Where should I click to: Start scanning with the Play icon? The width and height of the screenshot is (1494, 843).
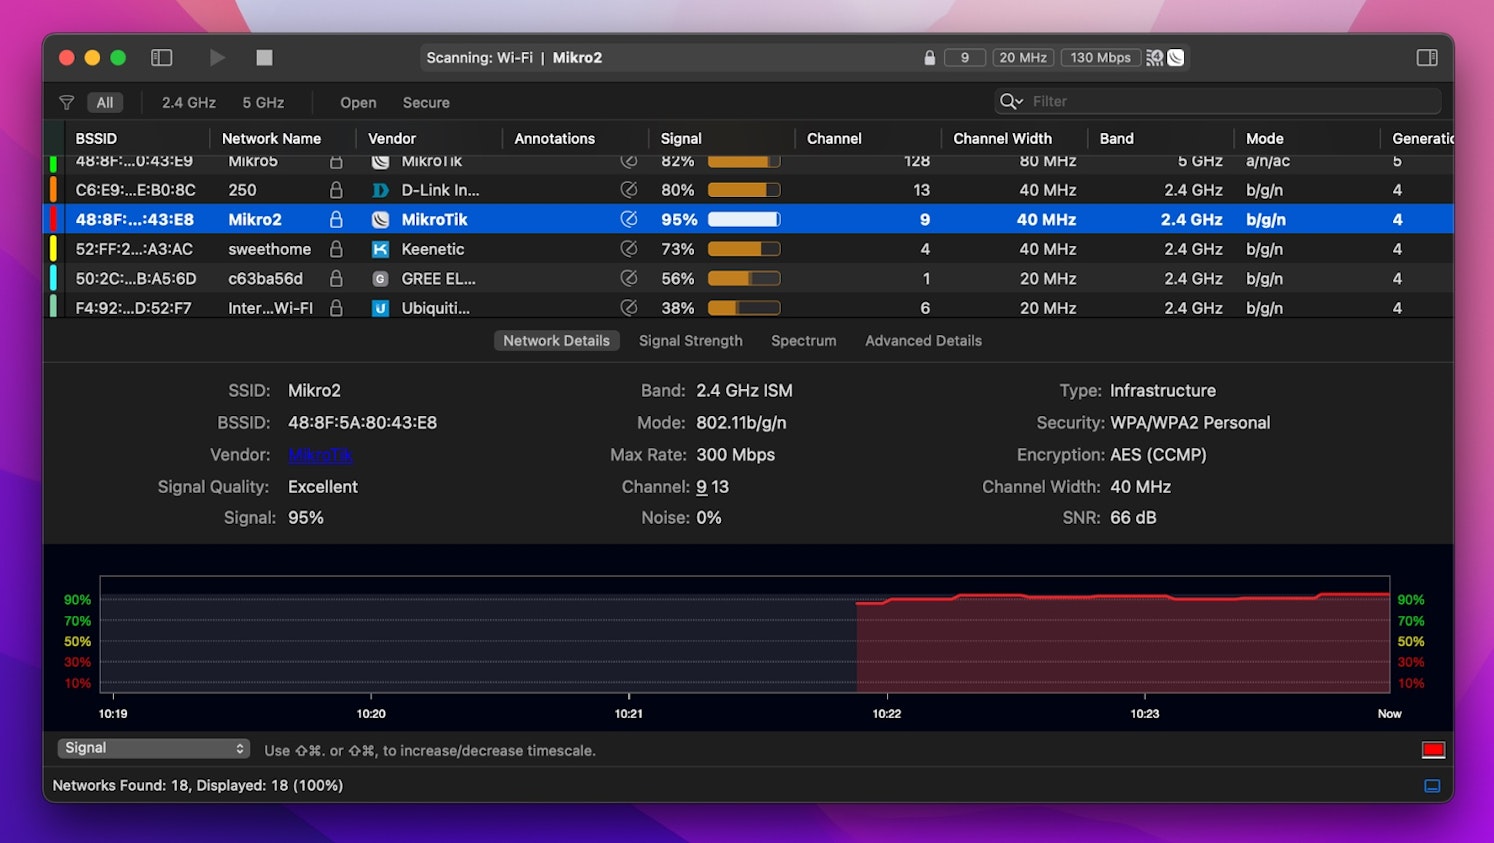(218, 57)
